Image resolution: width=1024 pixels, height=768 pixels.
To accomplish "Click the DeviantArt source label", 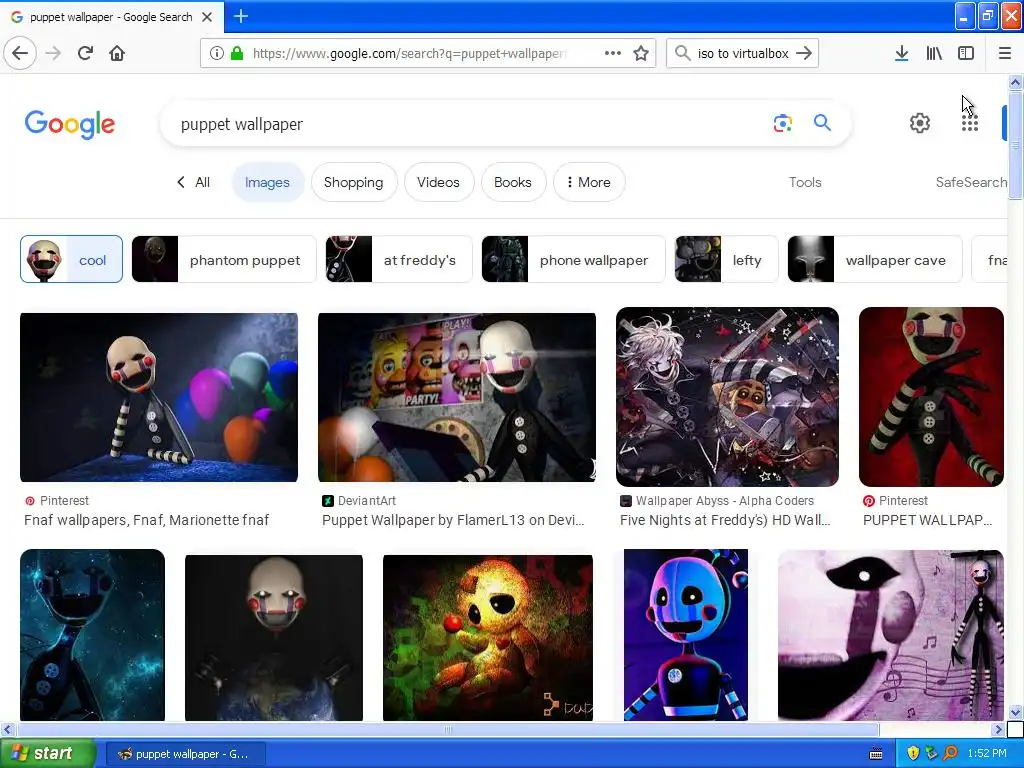I will click(x=366, y=500).
